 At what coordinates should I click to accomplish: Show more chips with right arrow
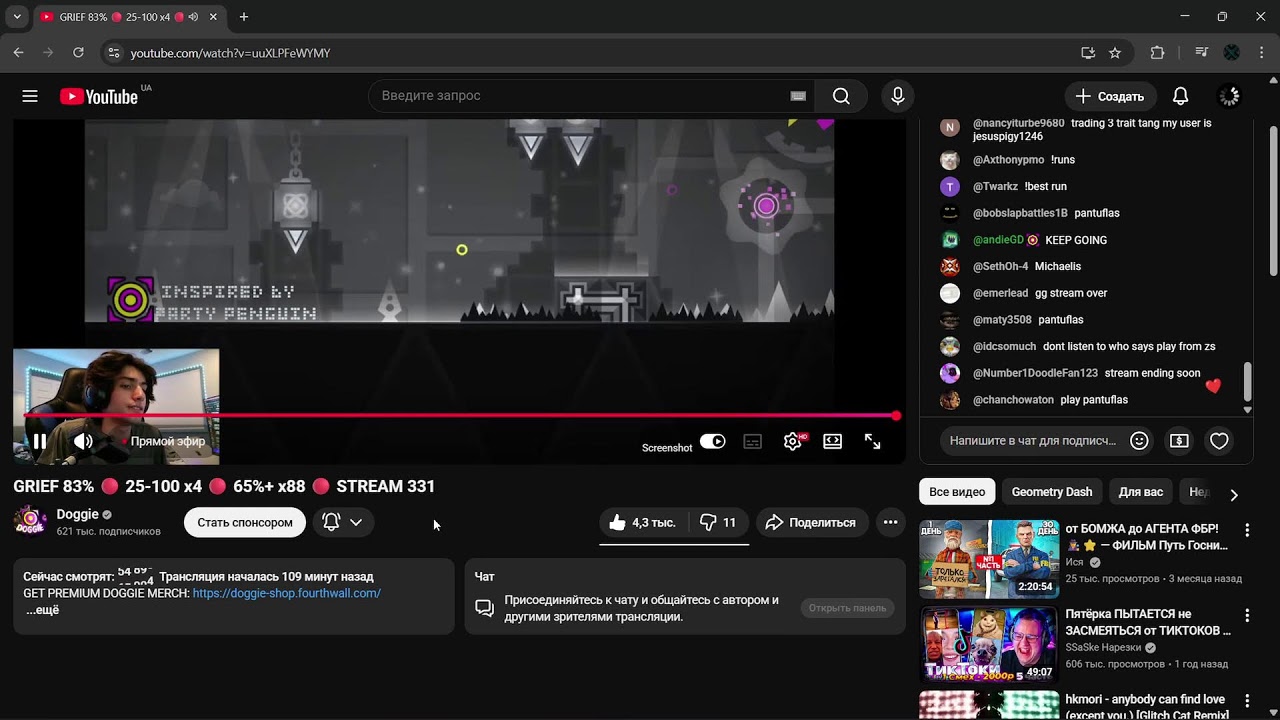[1234, 494]
